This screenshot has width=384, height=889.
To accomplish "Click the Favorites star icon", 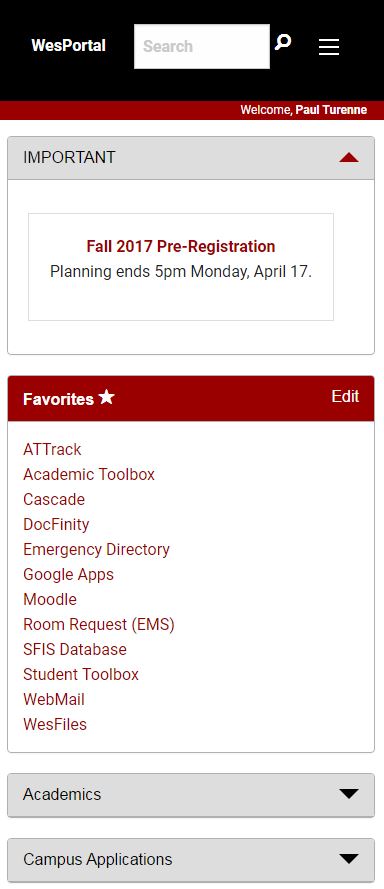I will pyautogui.click(x=106, y=397).
